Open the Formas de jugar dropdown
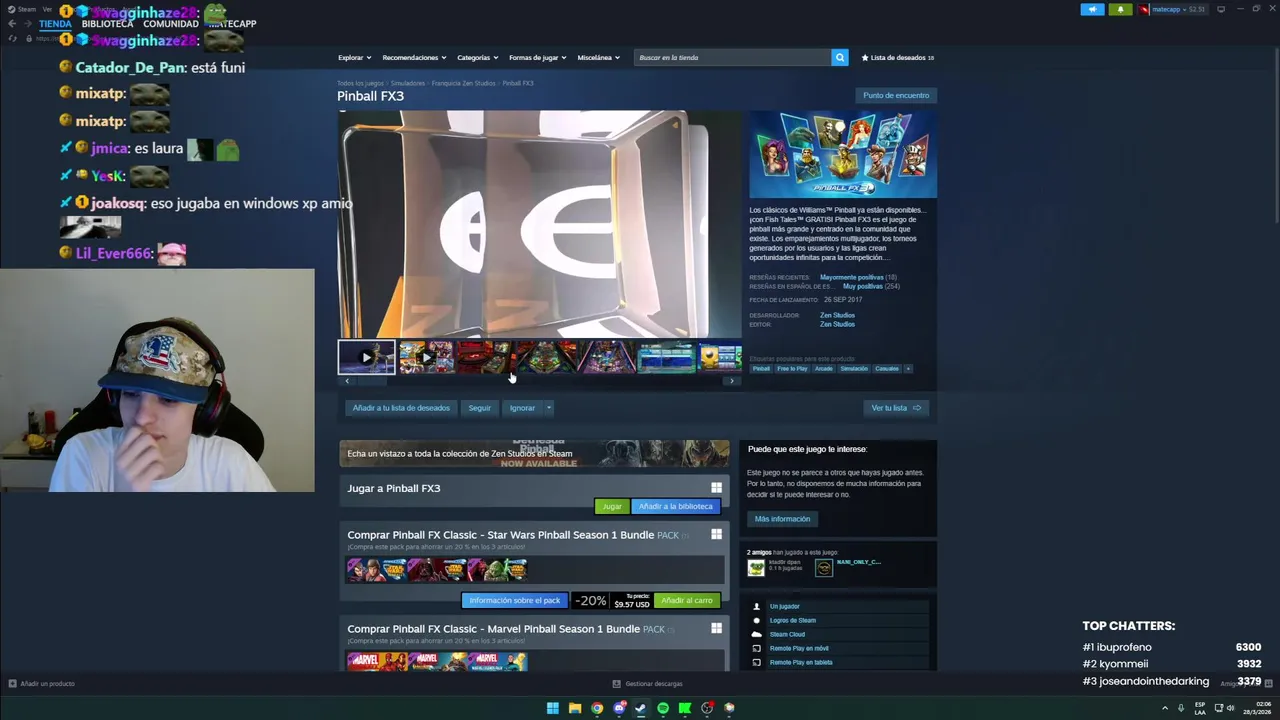This screenshot has width=1280, height=720. point(538,58)
